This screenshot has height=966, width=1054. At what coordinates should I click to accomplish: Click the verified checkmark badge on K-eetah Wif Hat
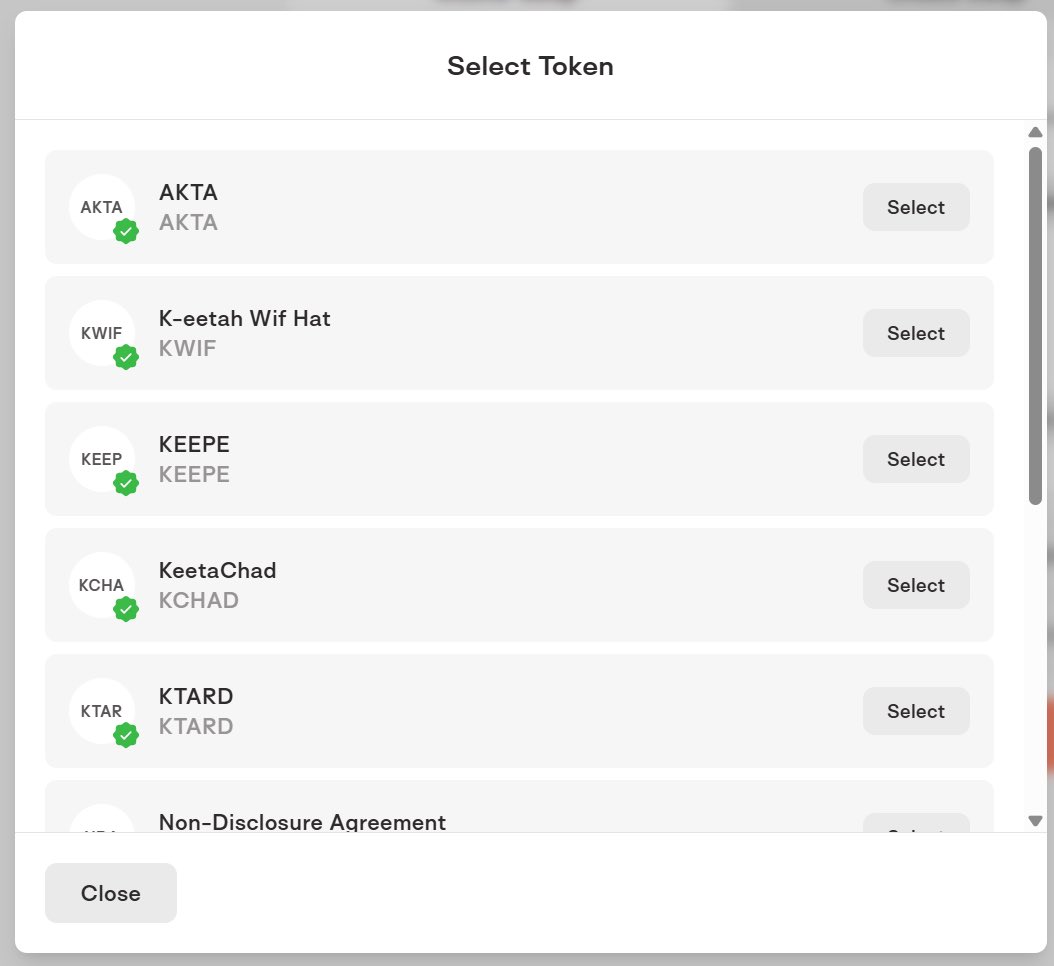click(x=126, y=357)
